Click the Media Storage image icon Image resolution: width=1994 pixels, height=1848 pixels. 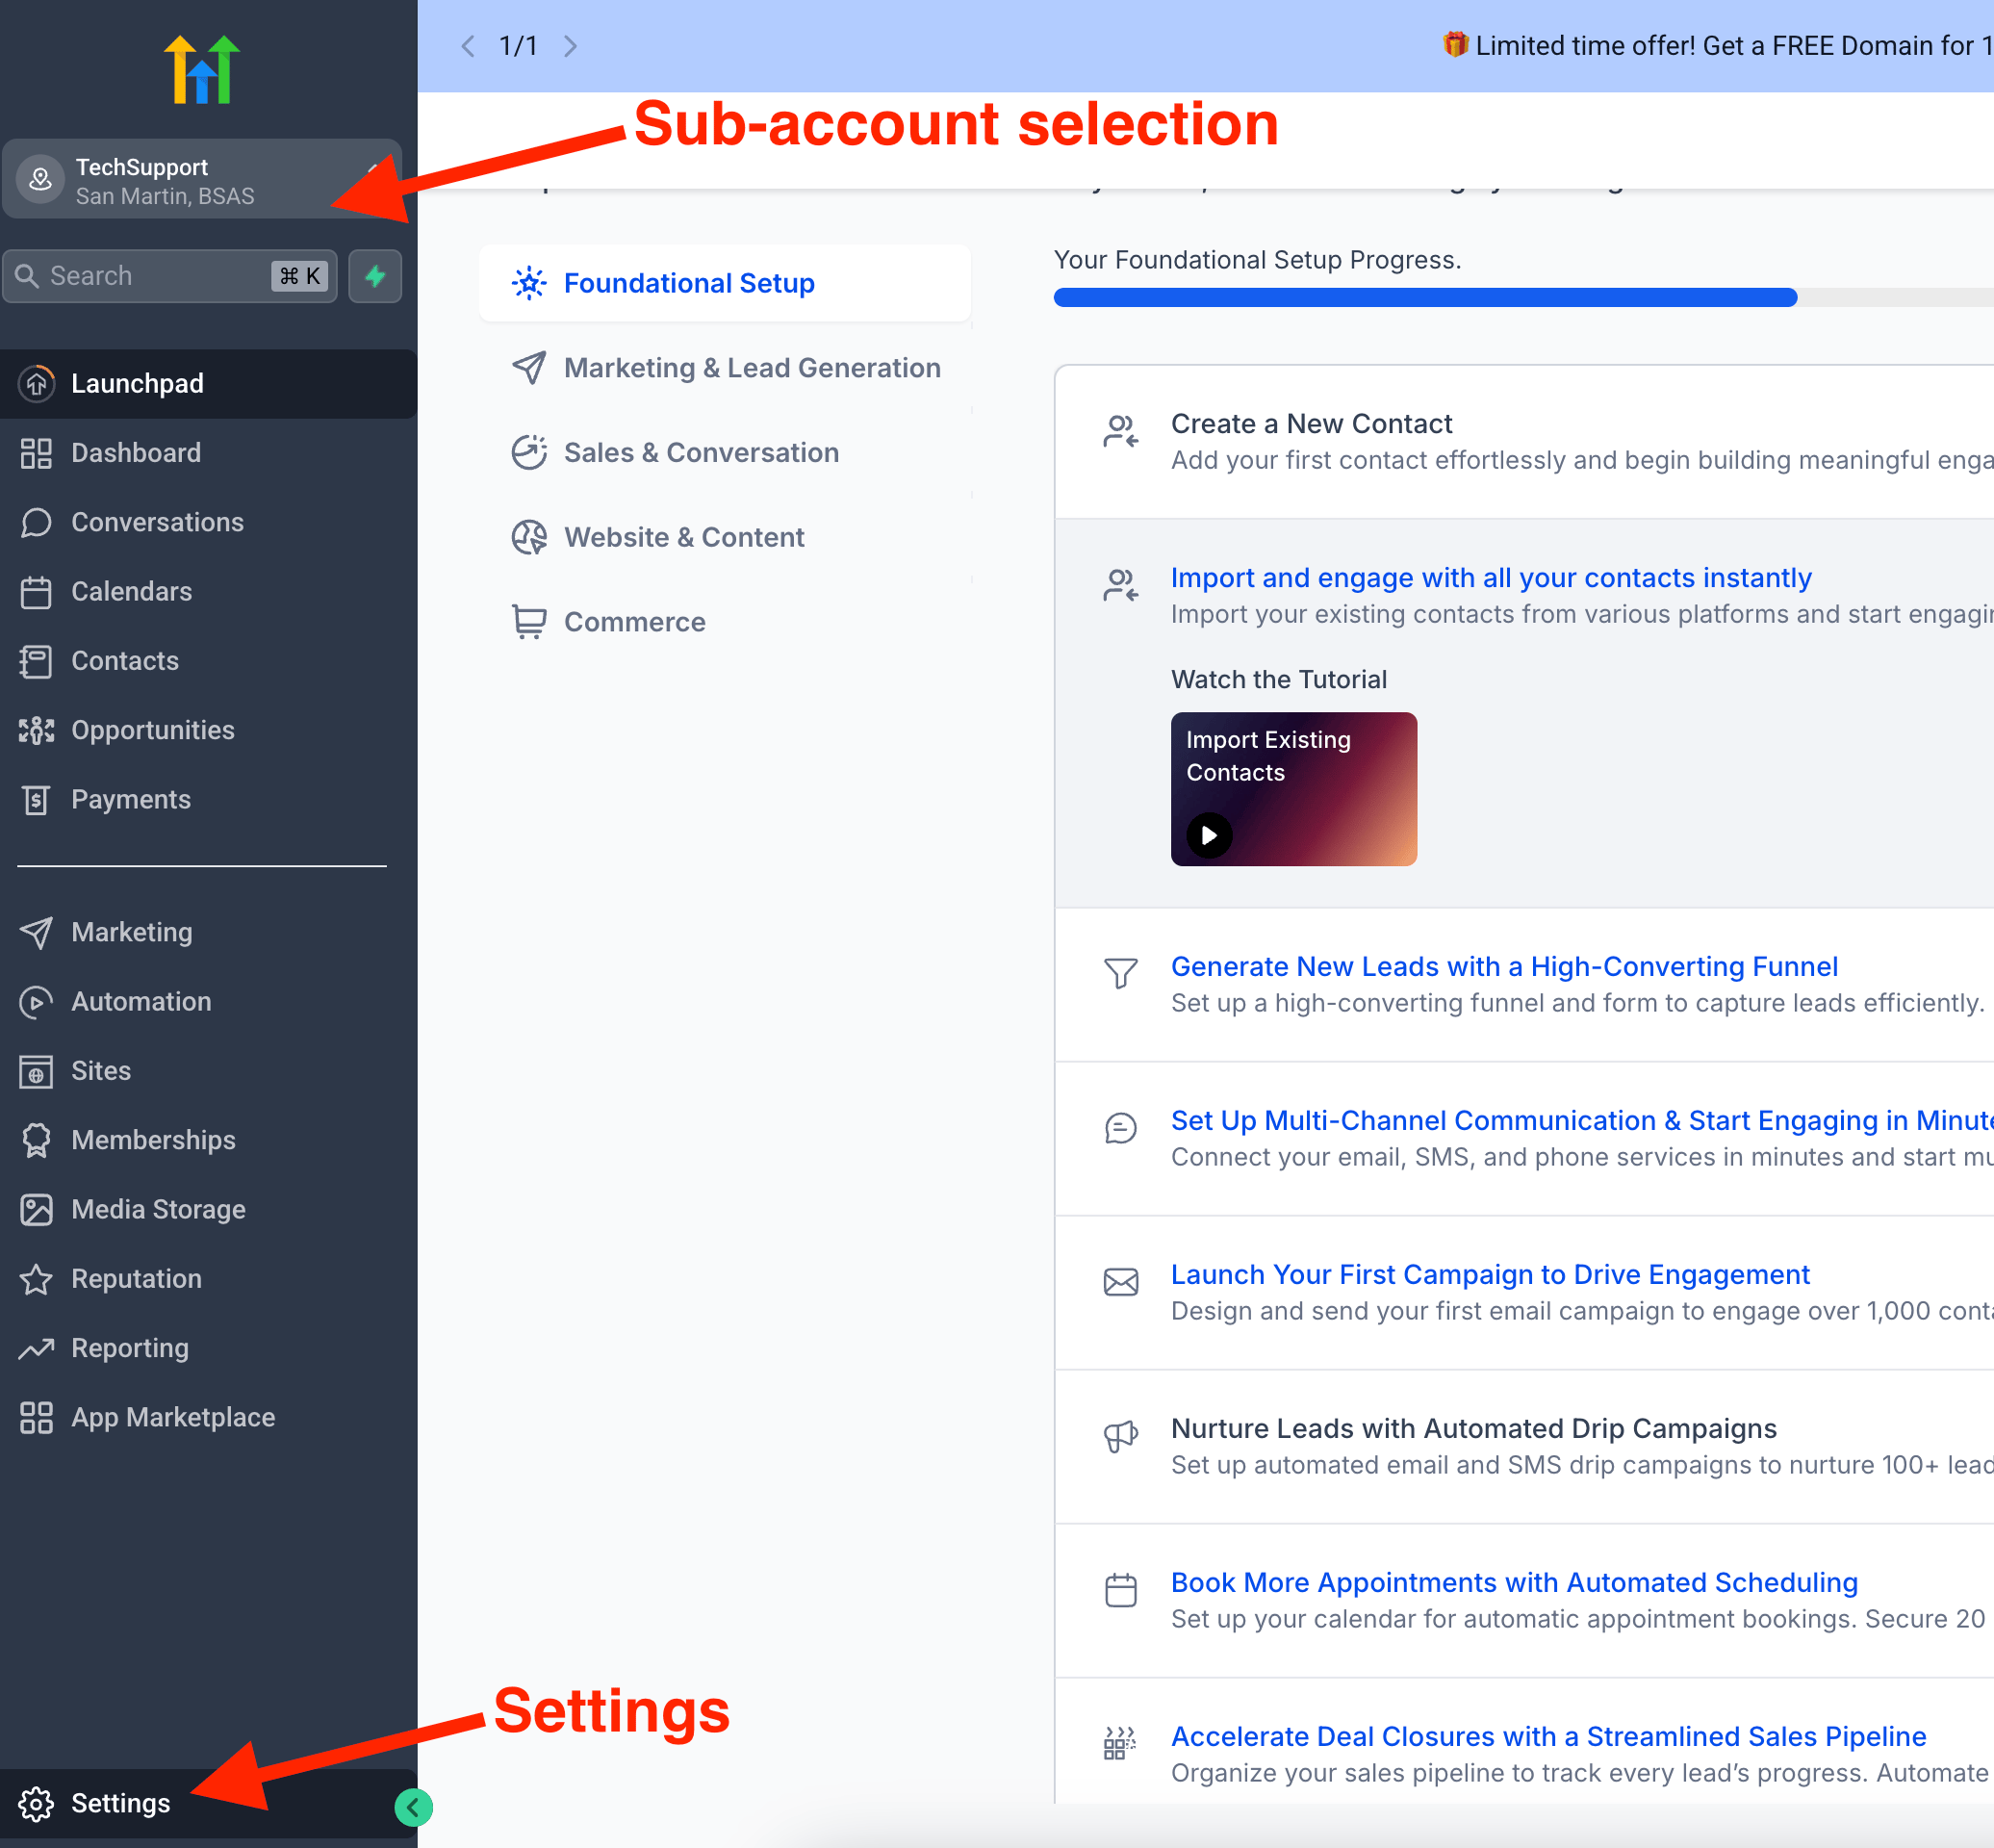pos(36,1210)
